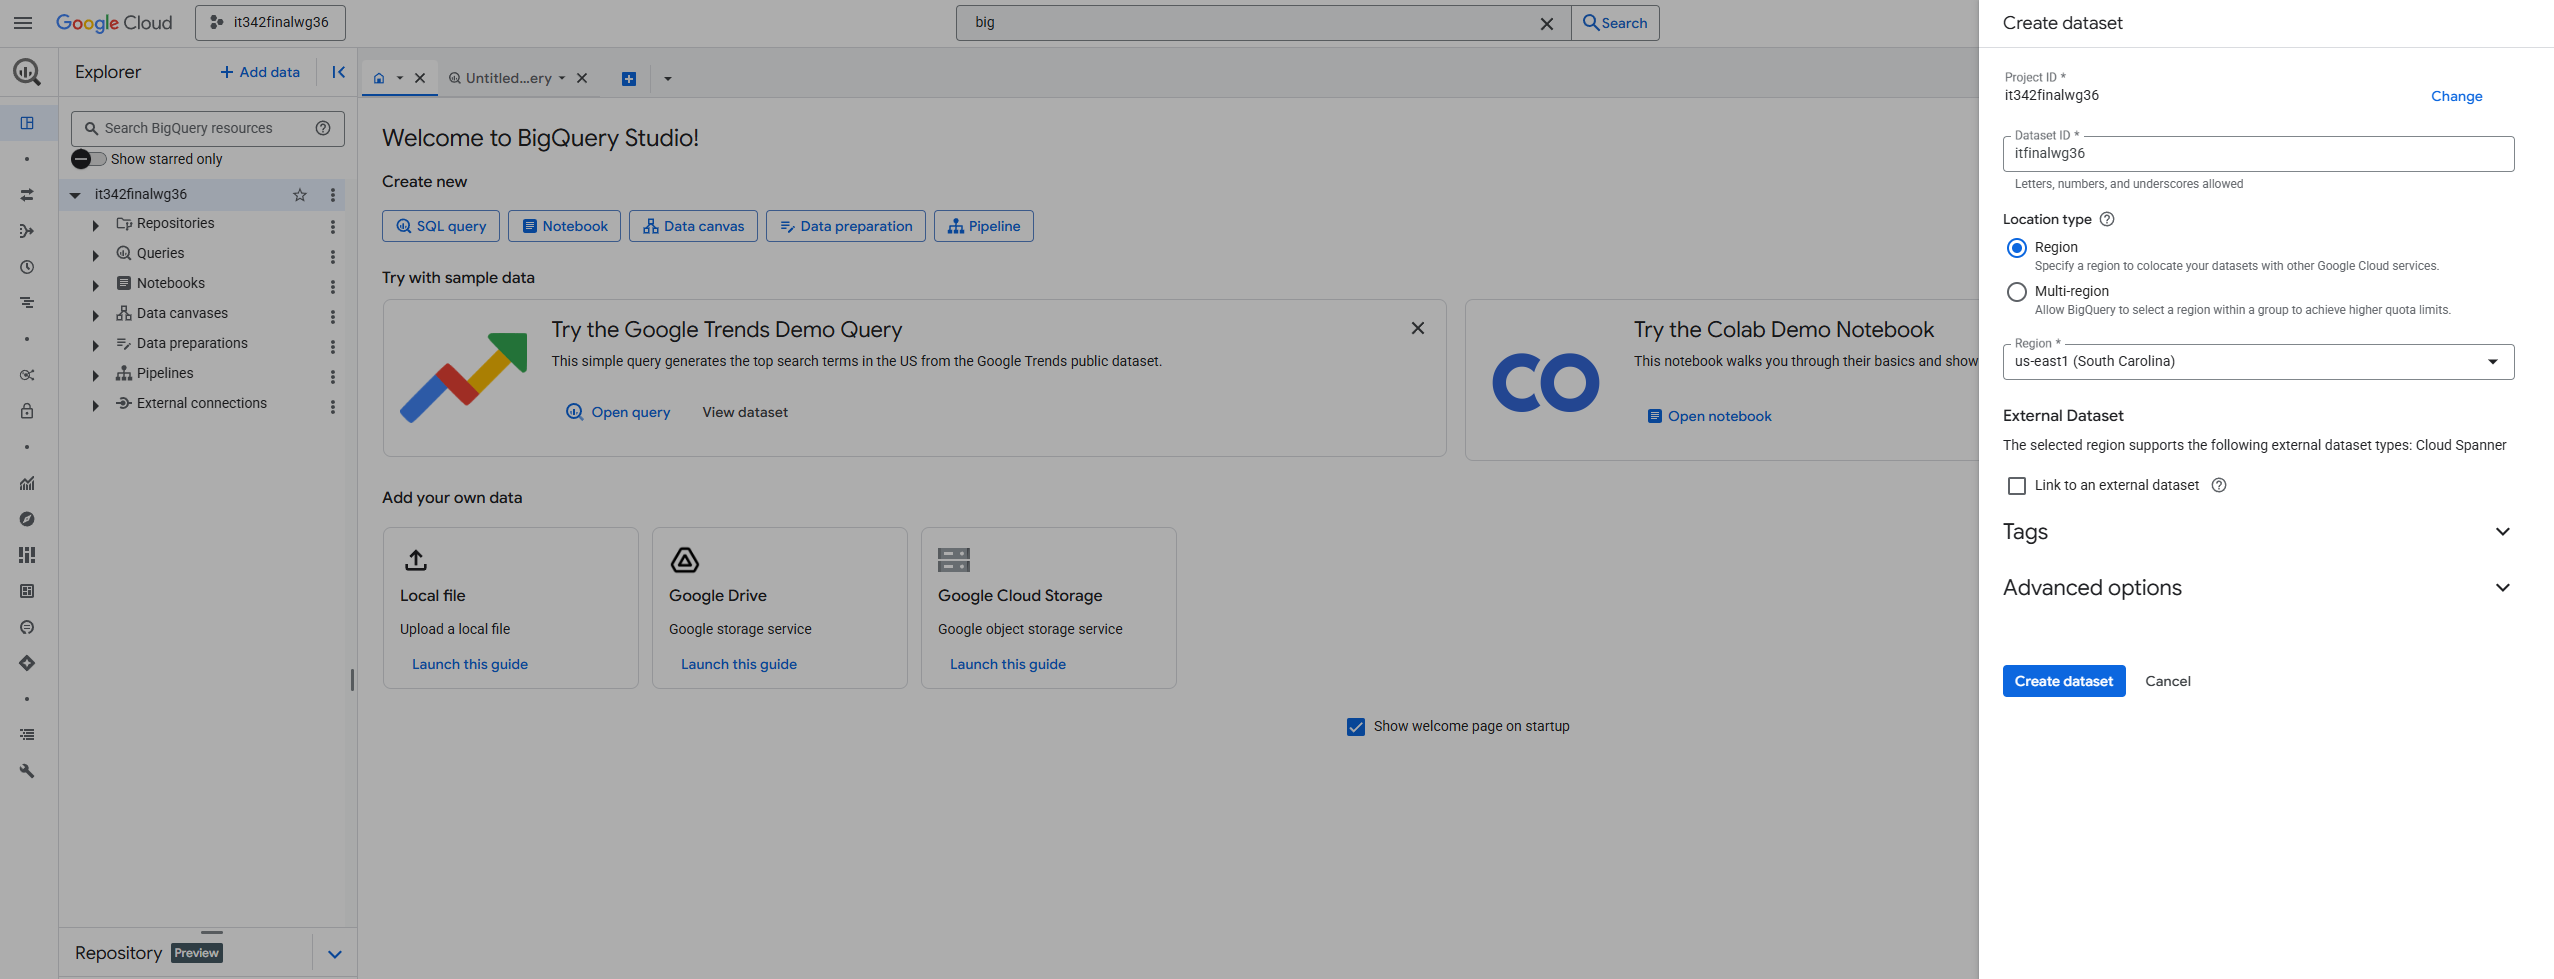Click the Create dataset button
Viewport: 2554px width, 979px height.
[x=2063, y=681]
